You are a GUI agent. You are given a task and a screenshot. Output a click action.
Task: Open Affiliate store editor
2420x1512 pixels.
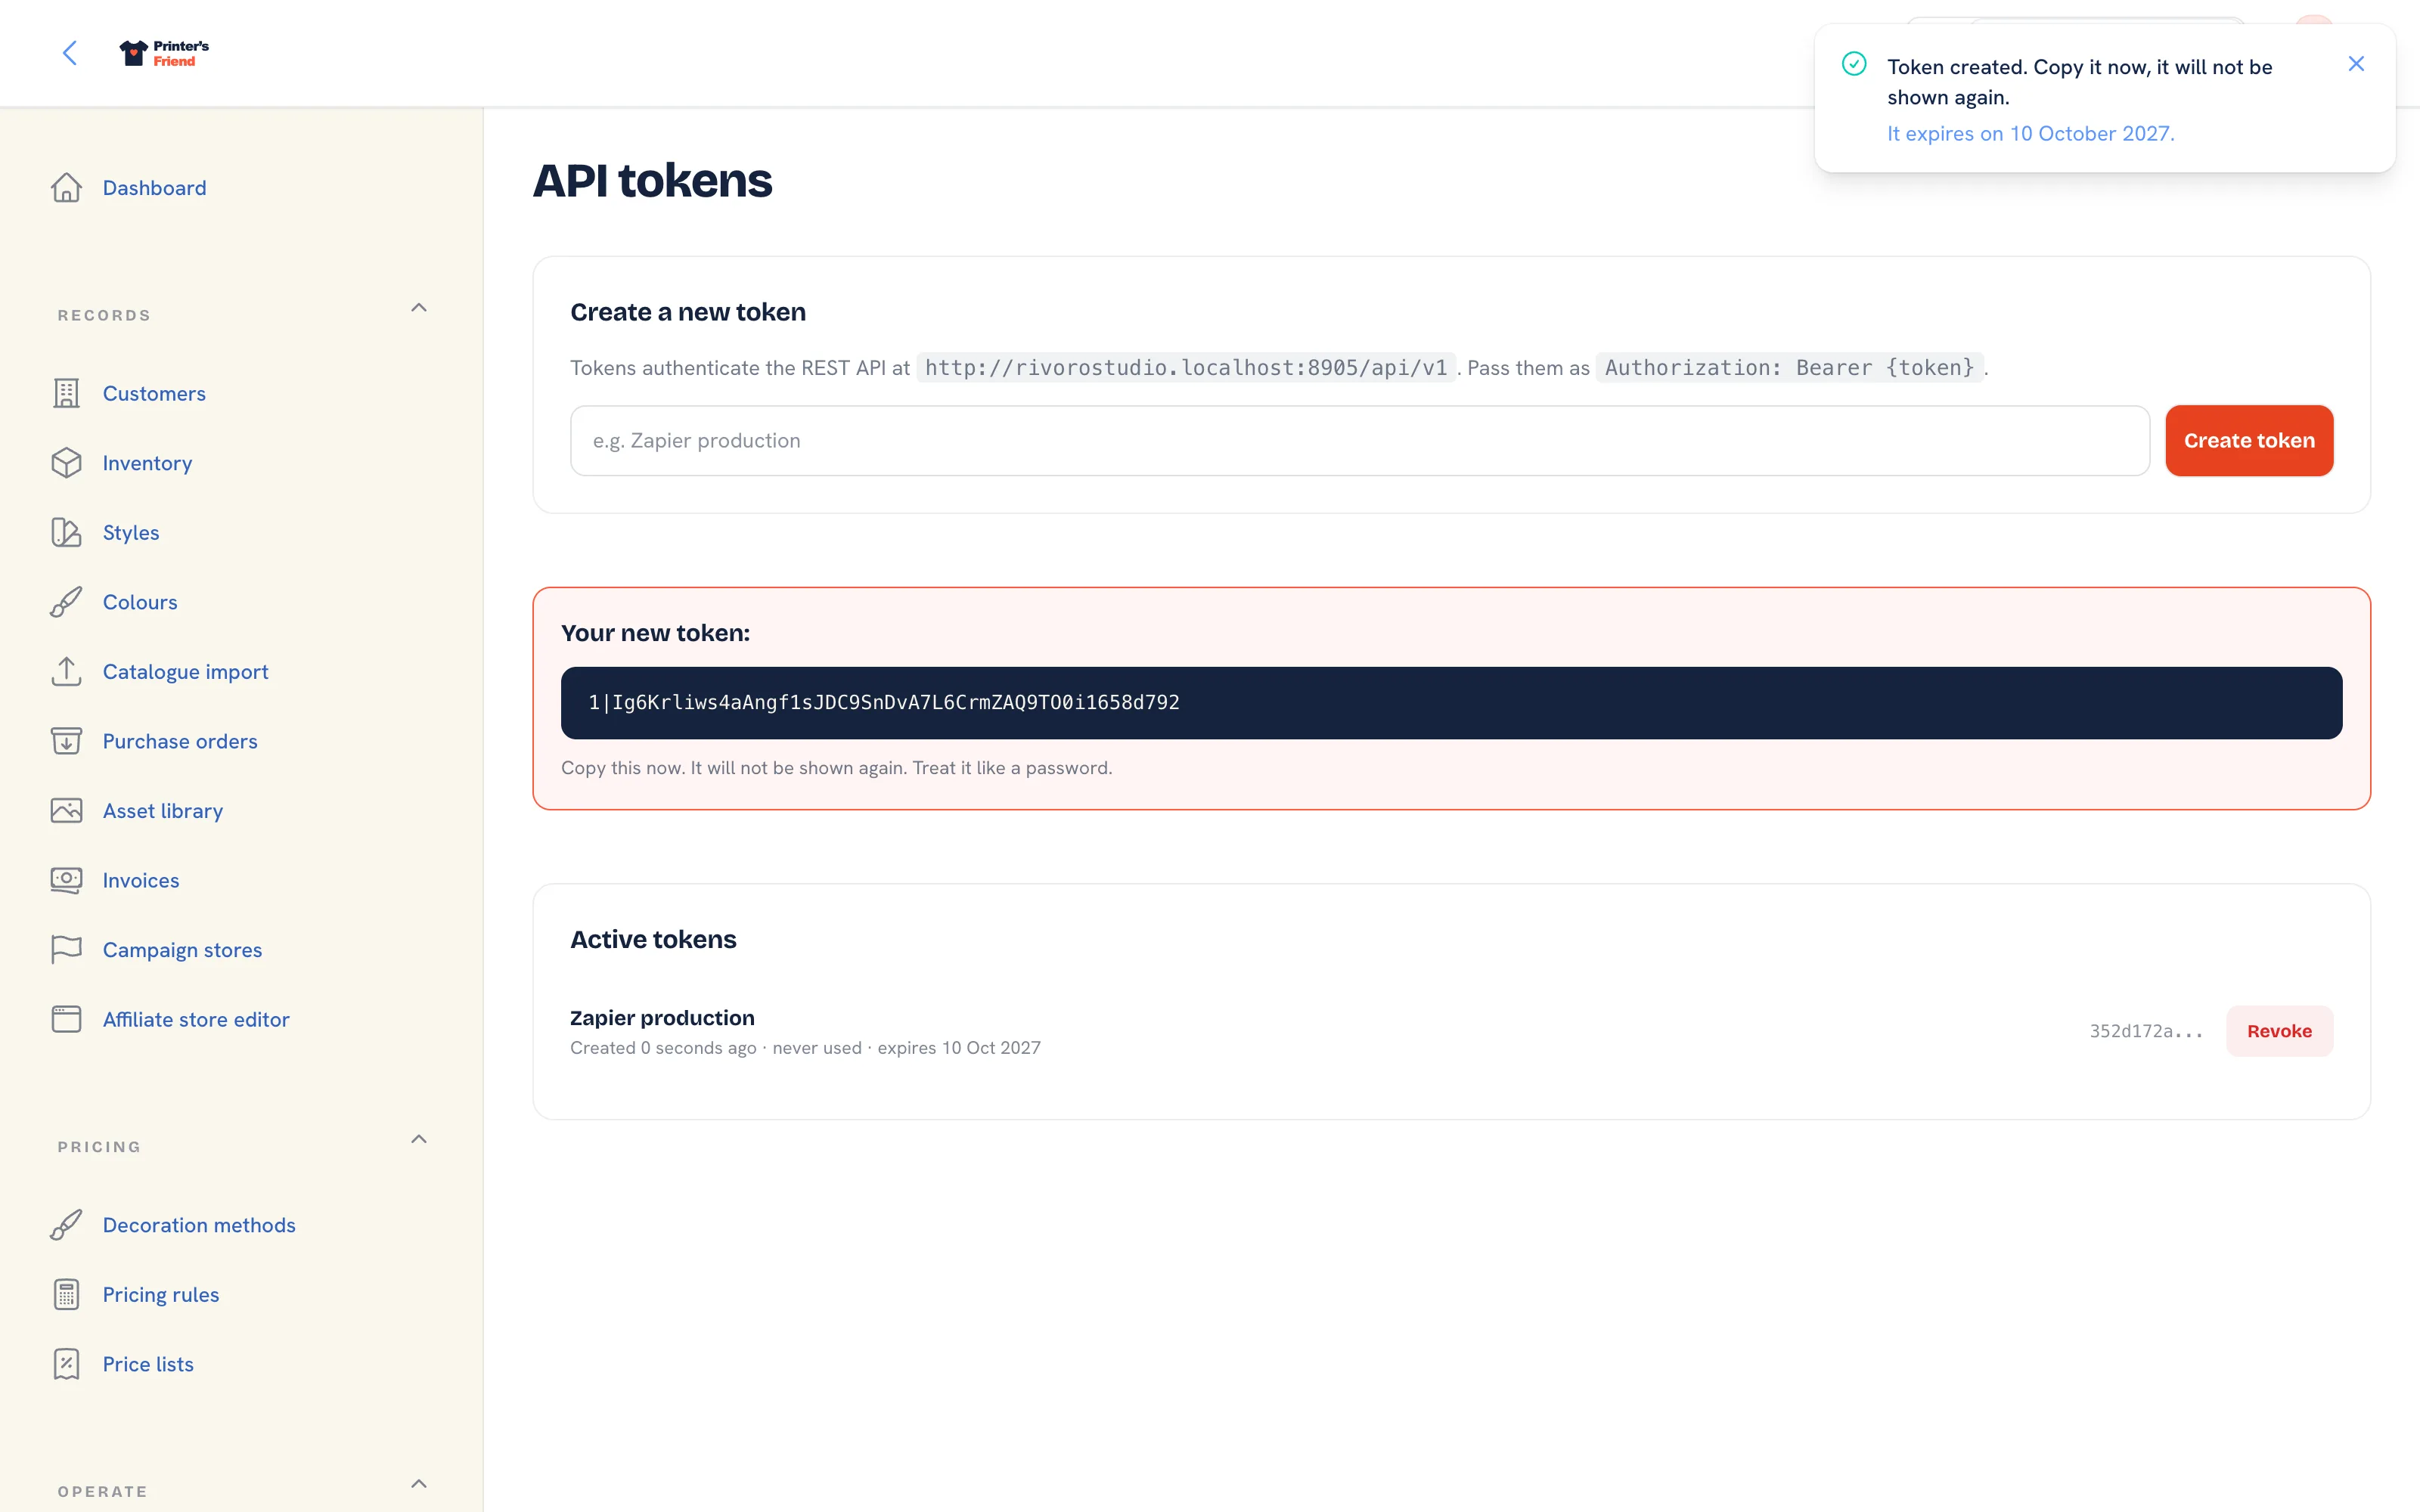[x=196, y=1019]
